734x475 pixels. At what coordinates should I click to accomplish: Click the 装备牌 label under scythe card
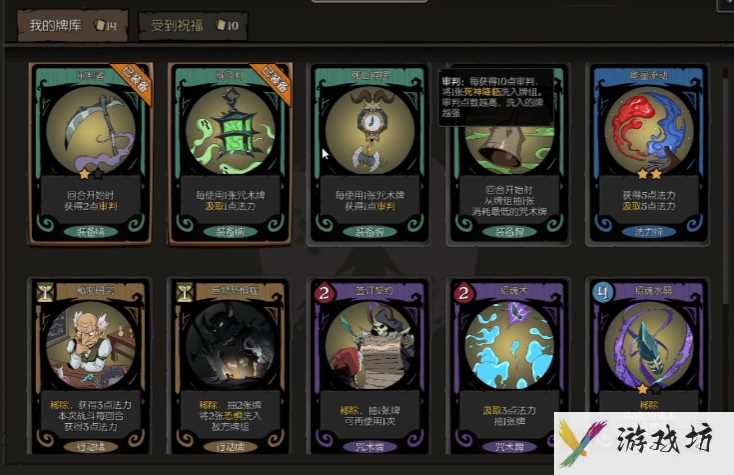[91, 232]
